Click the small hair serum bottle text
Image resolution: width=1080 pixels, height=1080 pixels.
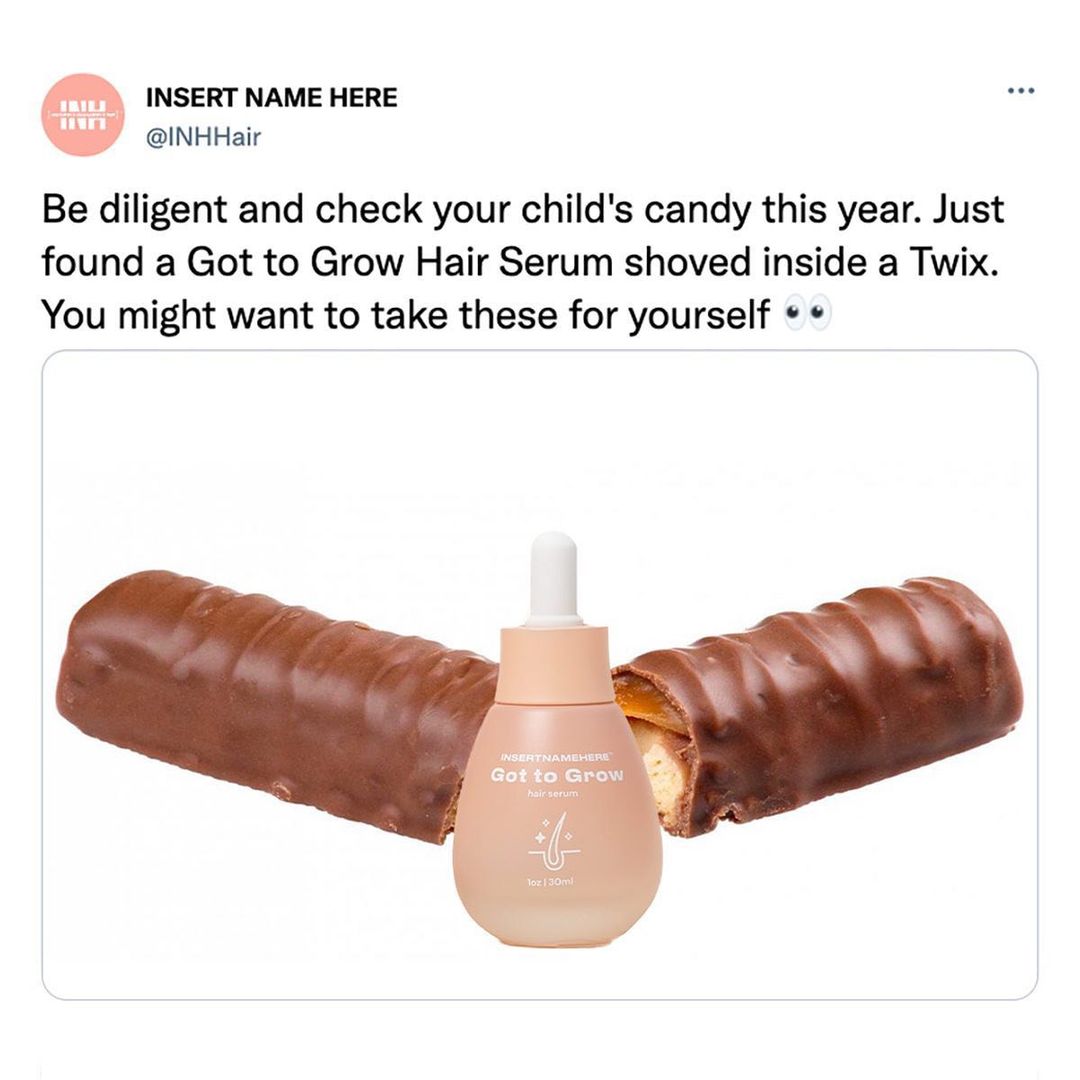click(553, 793)
